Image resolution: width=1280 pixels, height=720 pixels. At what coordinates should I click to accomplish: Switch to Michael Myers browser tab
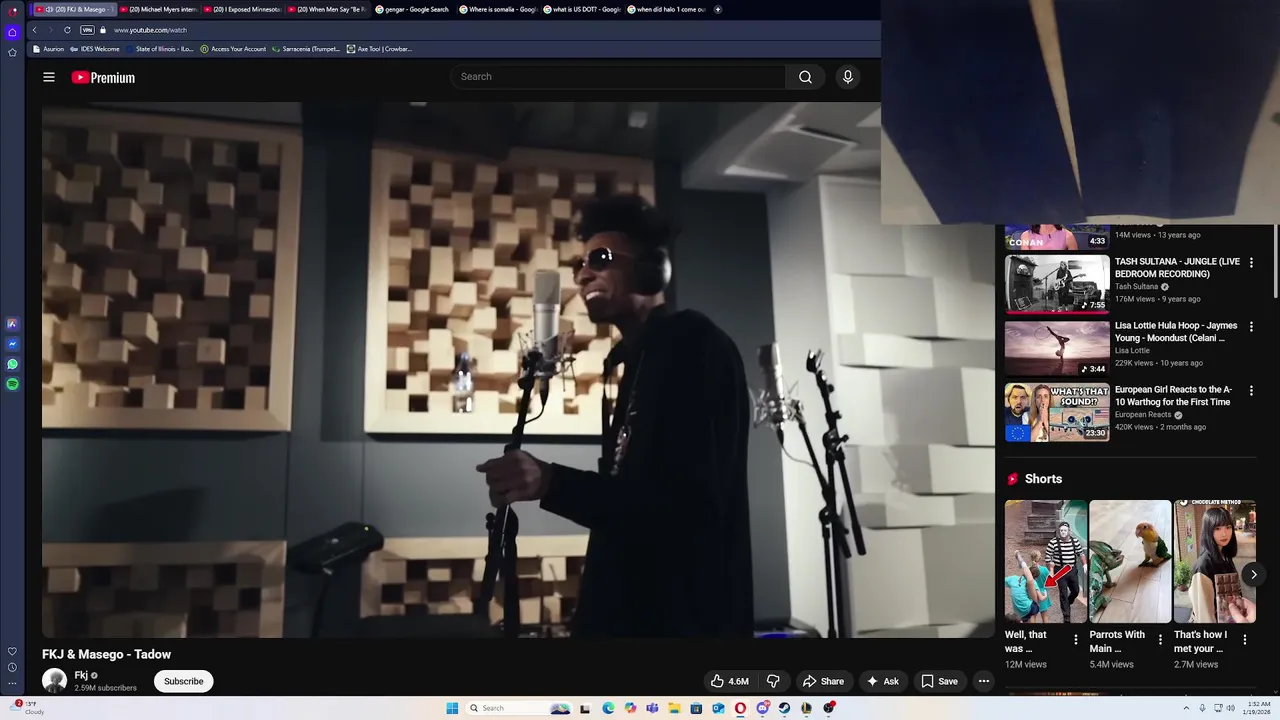click(x=159, y=9)
